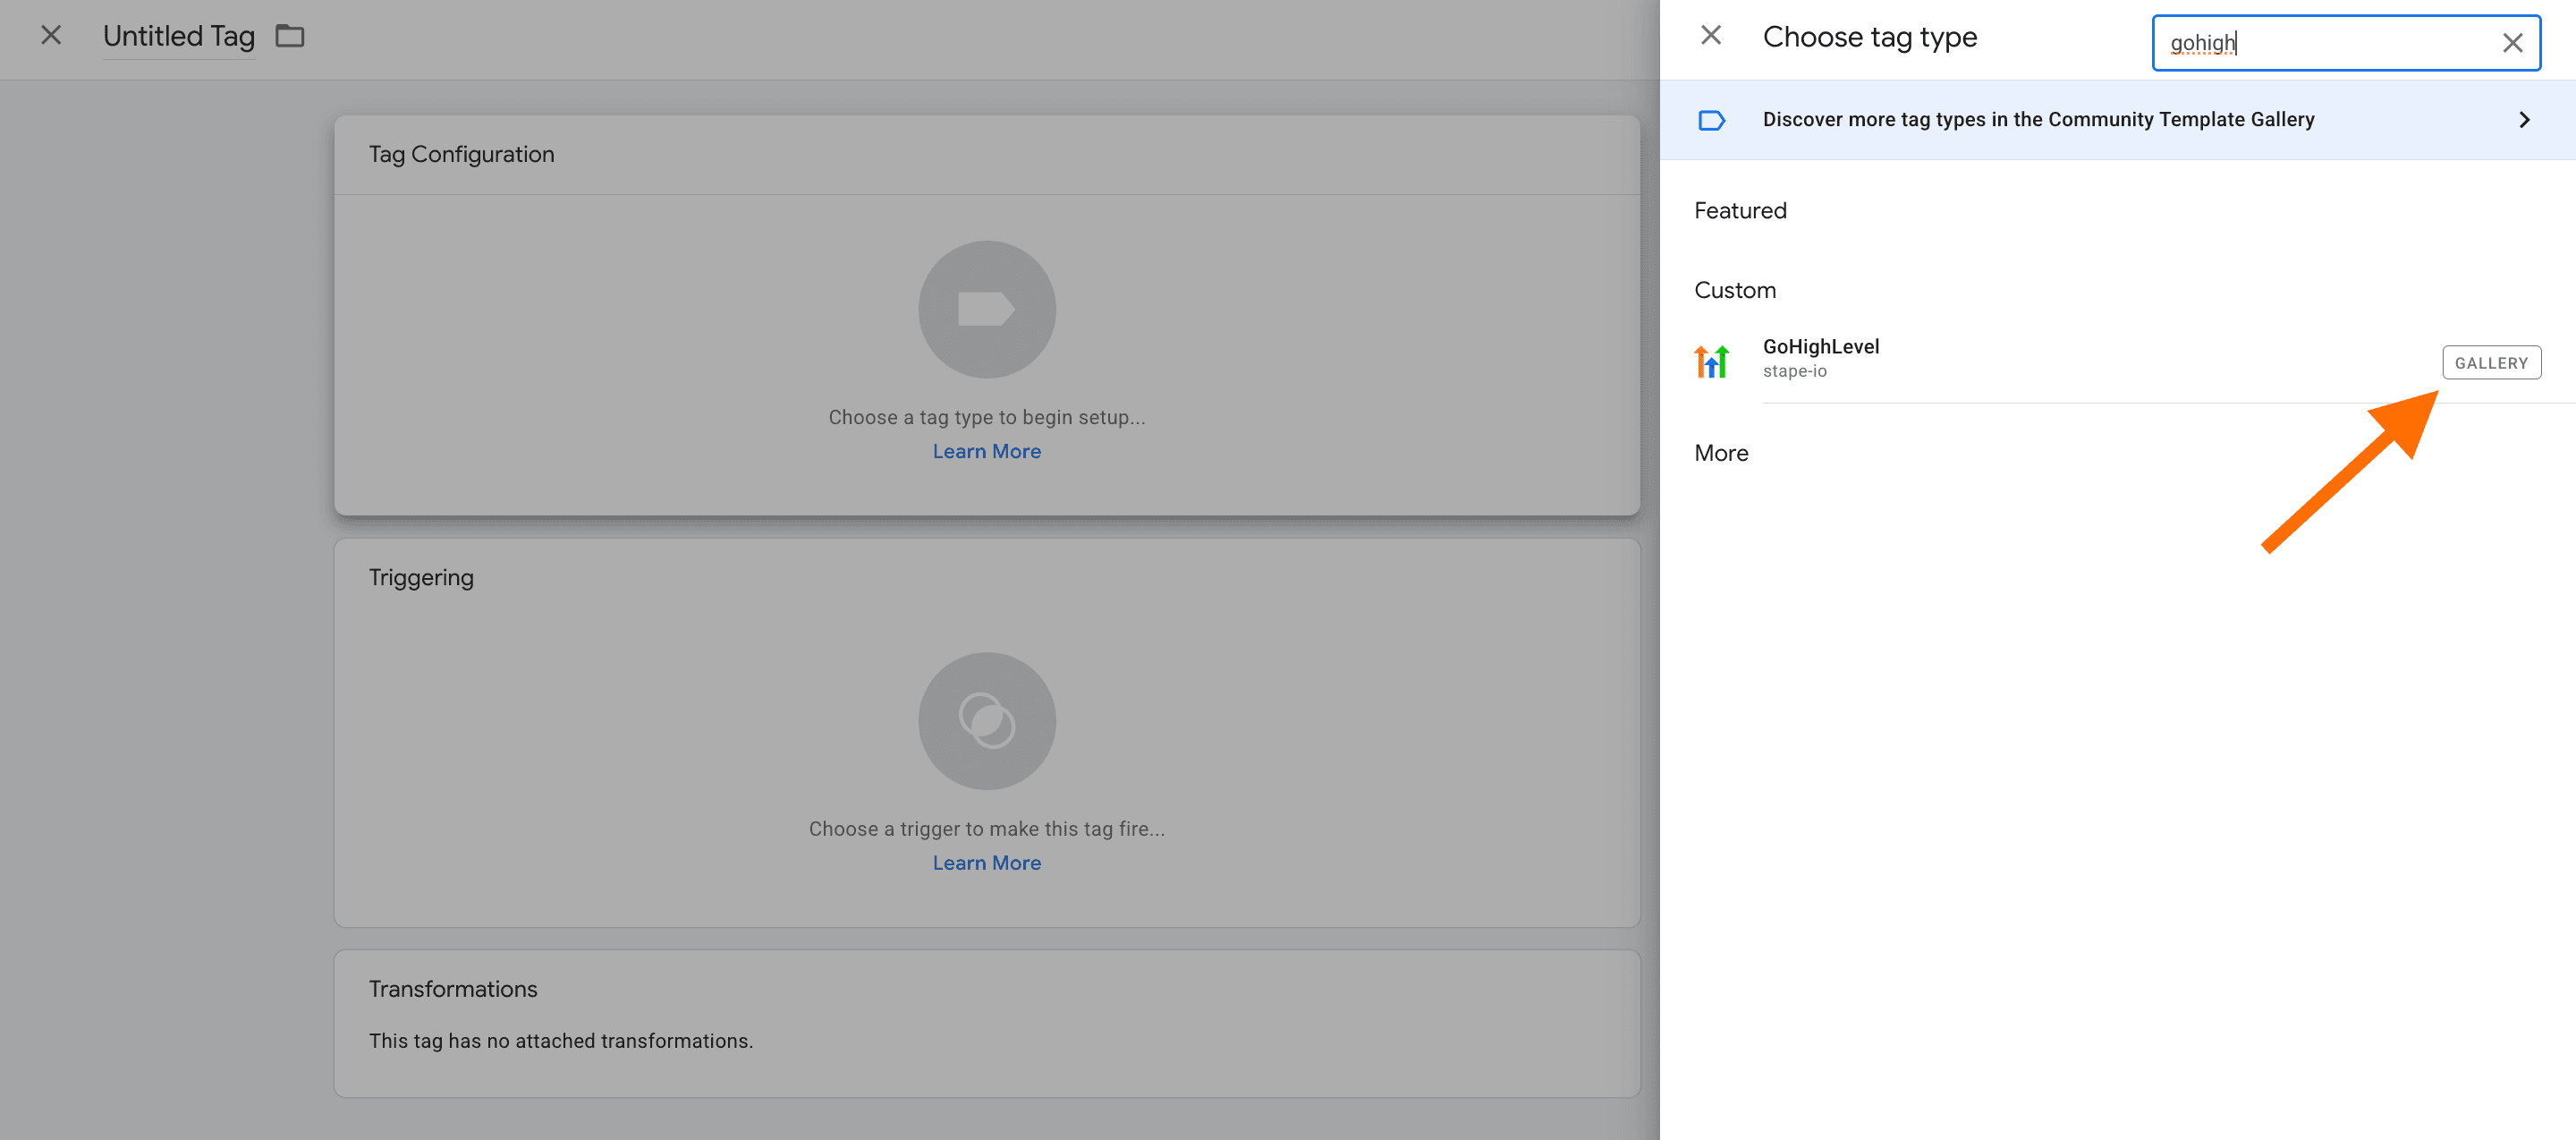Image resolution: width=2576 pixels, height=1140 pixels.
Task: Click the Transformations section card
Action: (x=986, y=1022)
